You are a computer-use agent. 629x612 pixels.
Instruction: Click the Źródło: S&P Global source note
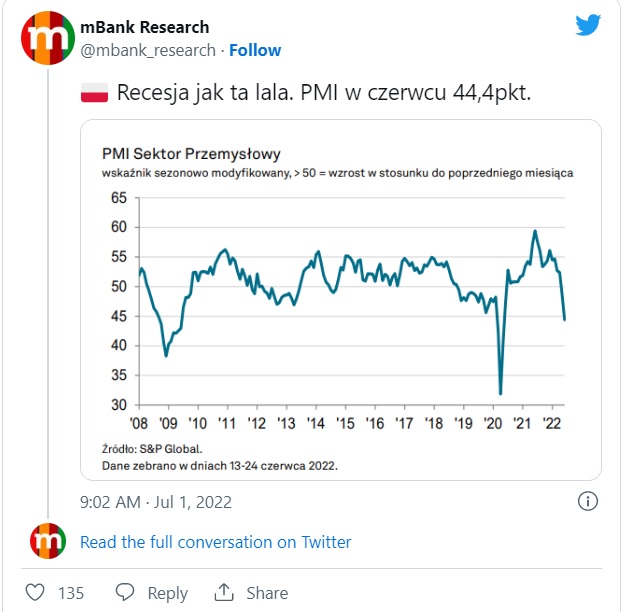[x=152, y=448]
